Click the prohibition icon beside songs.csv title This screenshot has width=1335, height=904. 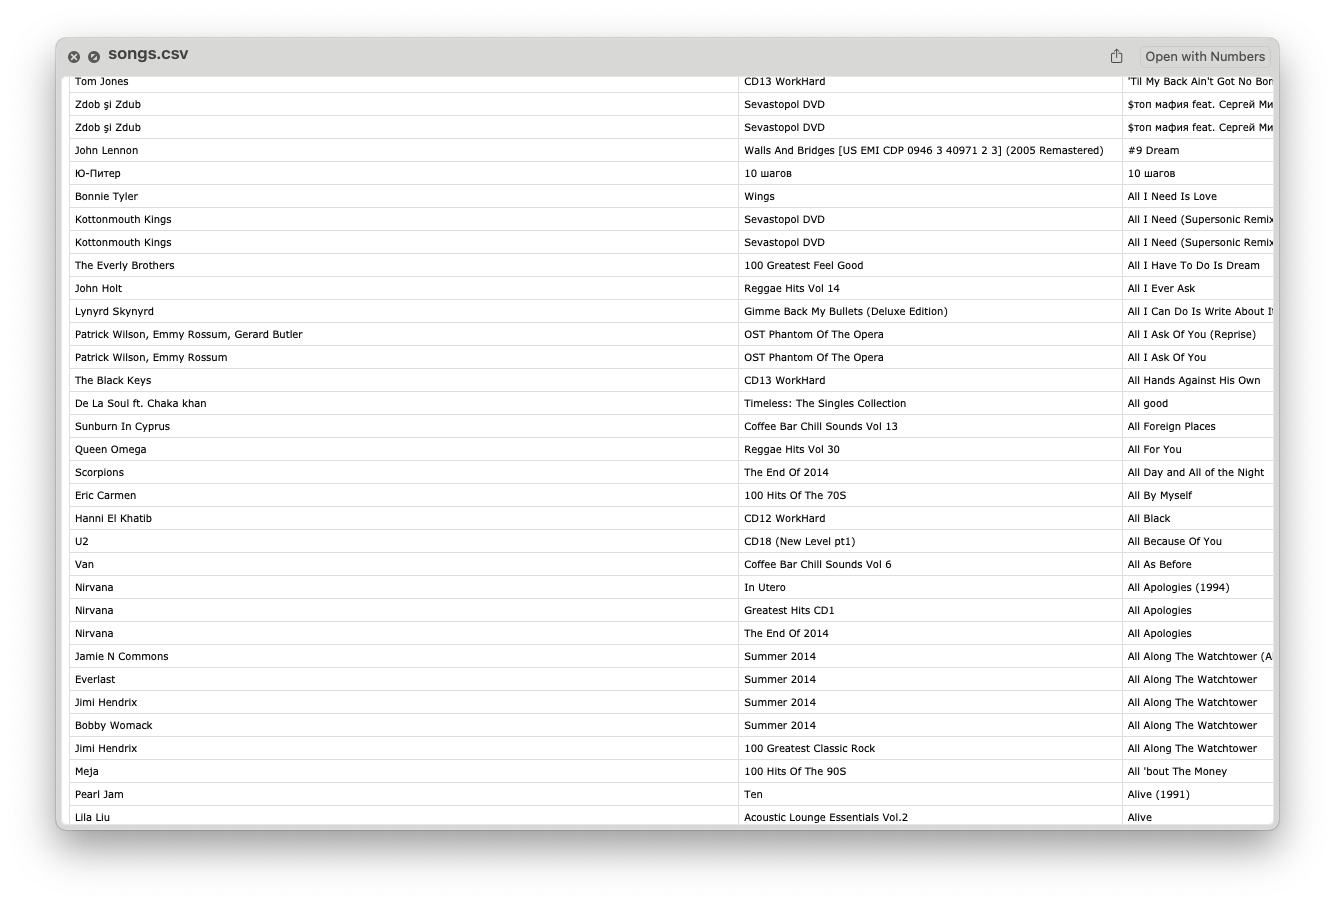coord(95,57)
